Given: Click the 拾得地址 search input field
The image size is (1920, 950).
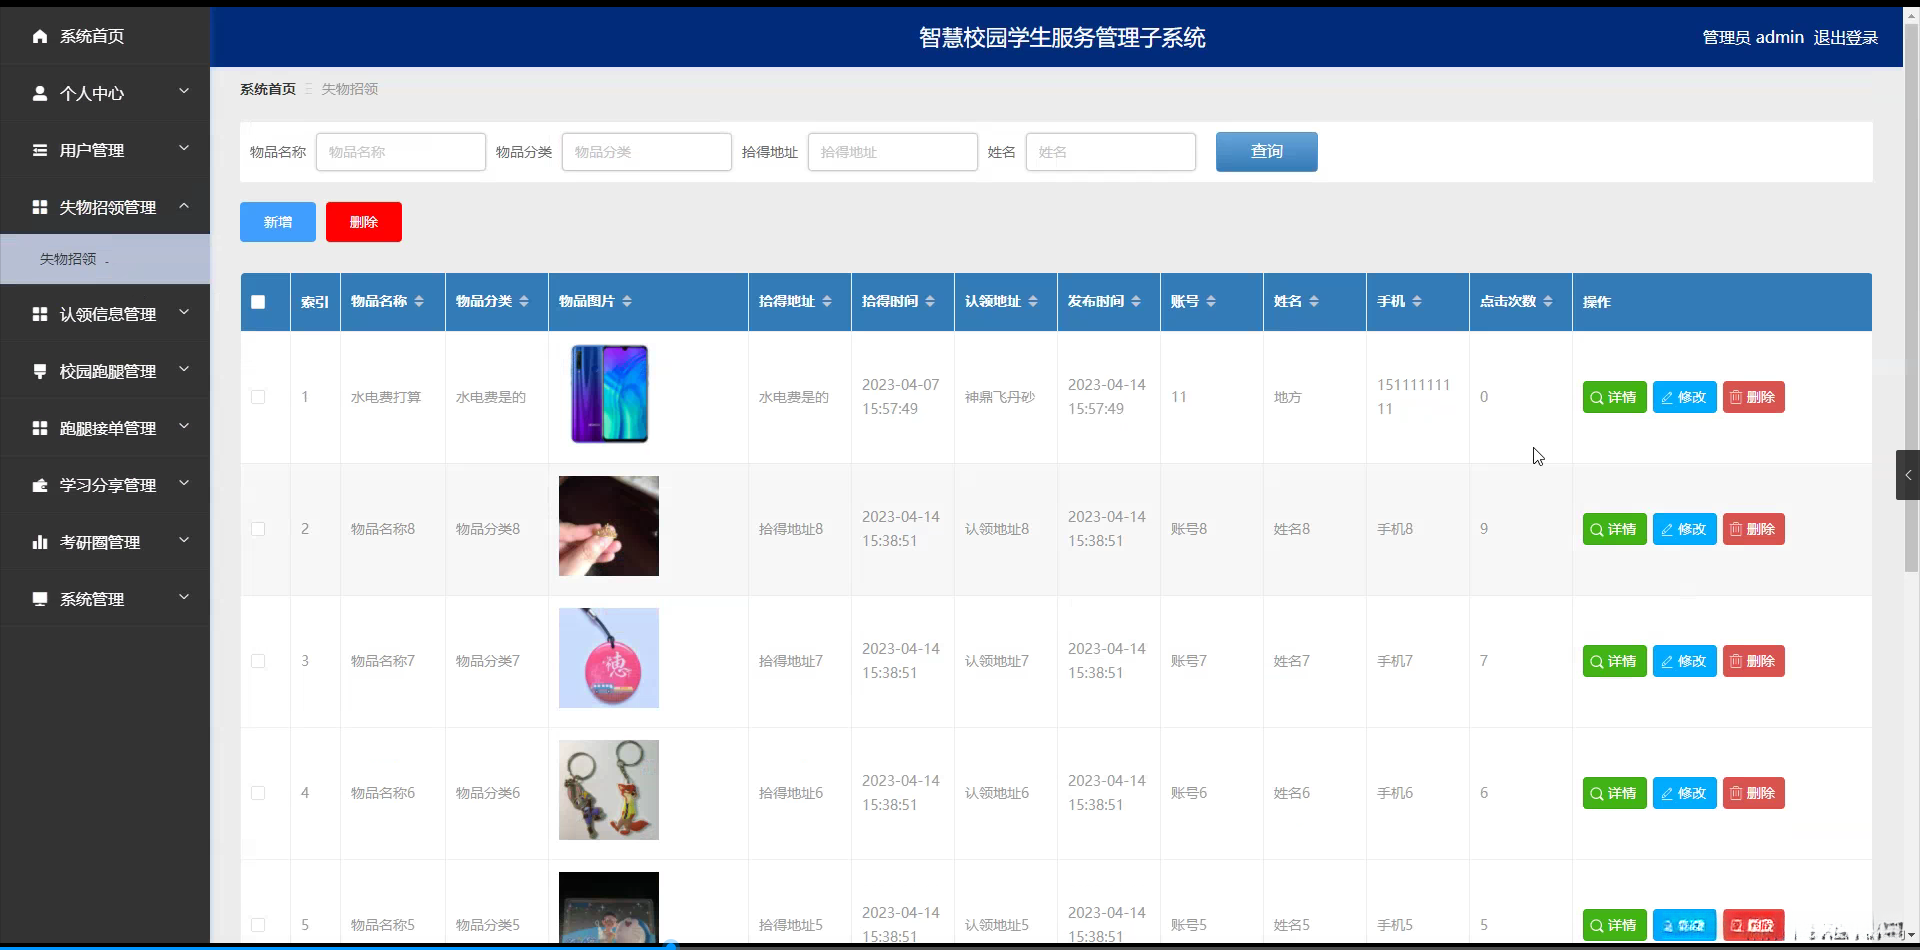Looking at the screenshot, I should click(893, 152).
